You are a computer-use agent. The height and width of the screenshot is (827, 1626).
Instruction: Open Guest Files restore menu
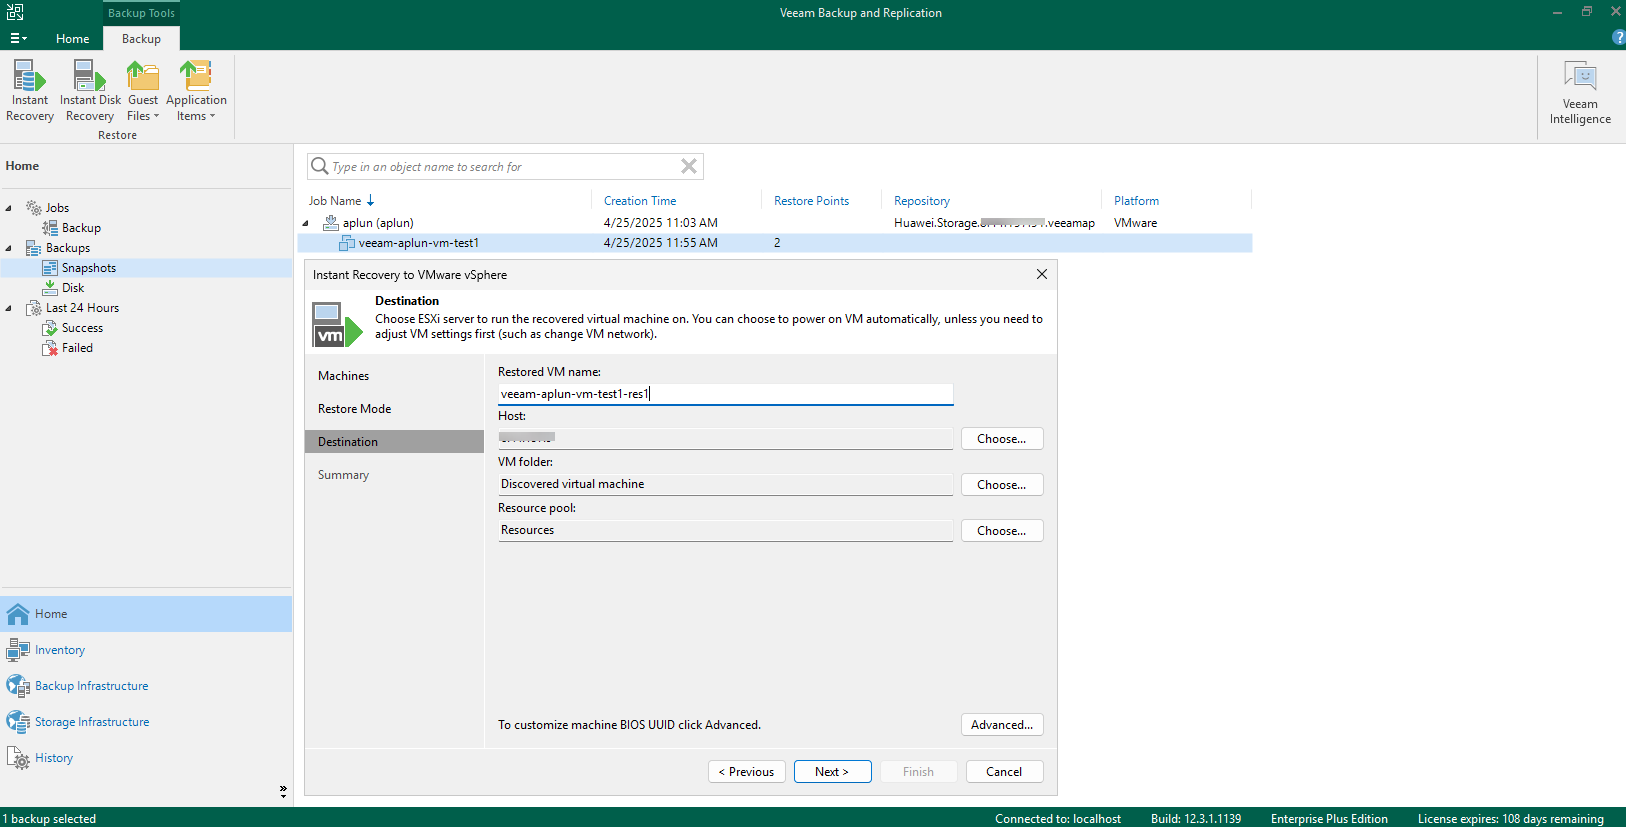pos(143,91)
